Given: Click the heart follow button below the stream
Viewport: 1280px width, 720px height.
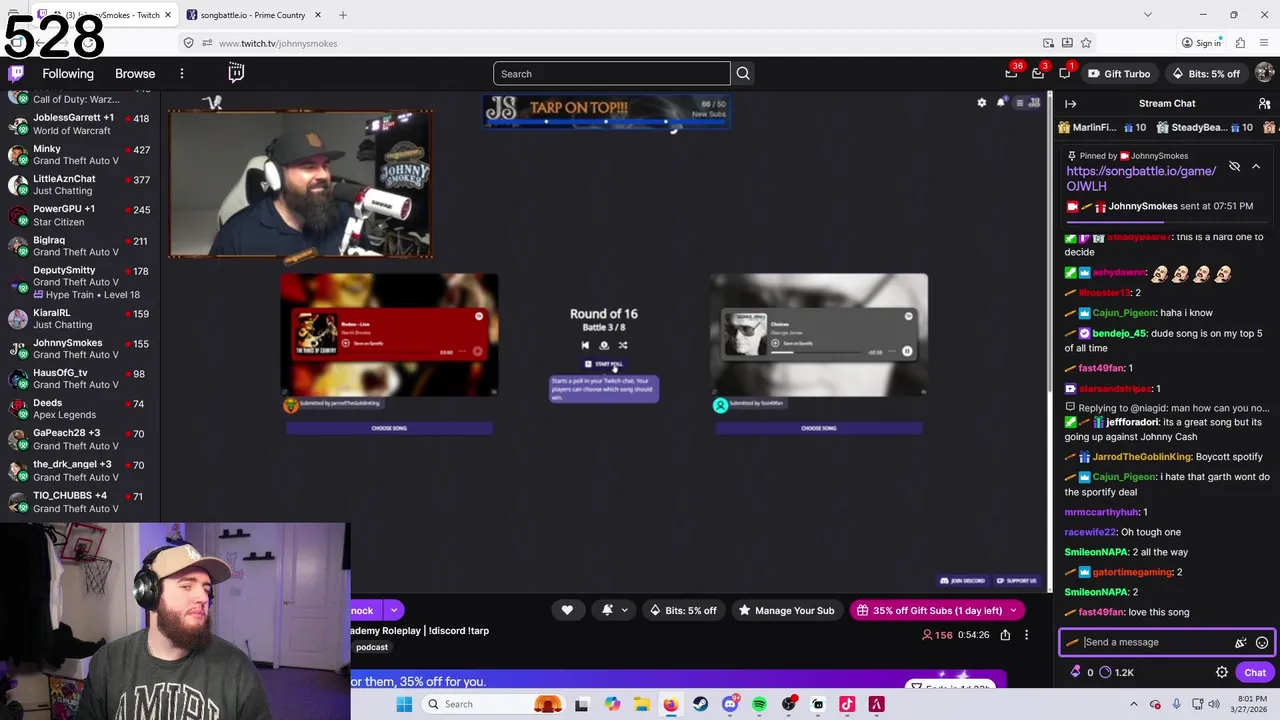Looking at the screenshot, I should pos(567,610).
